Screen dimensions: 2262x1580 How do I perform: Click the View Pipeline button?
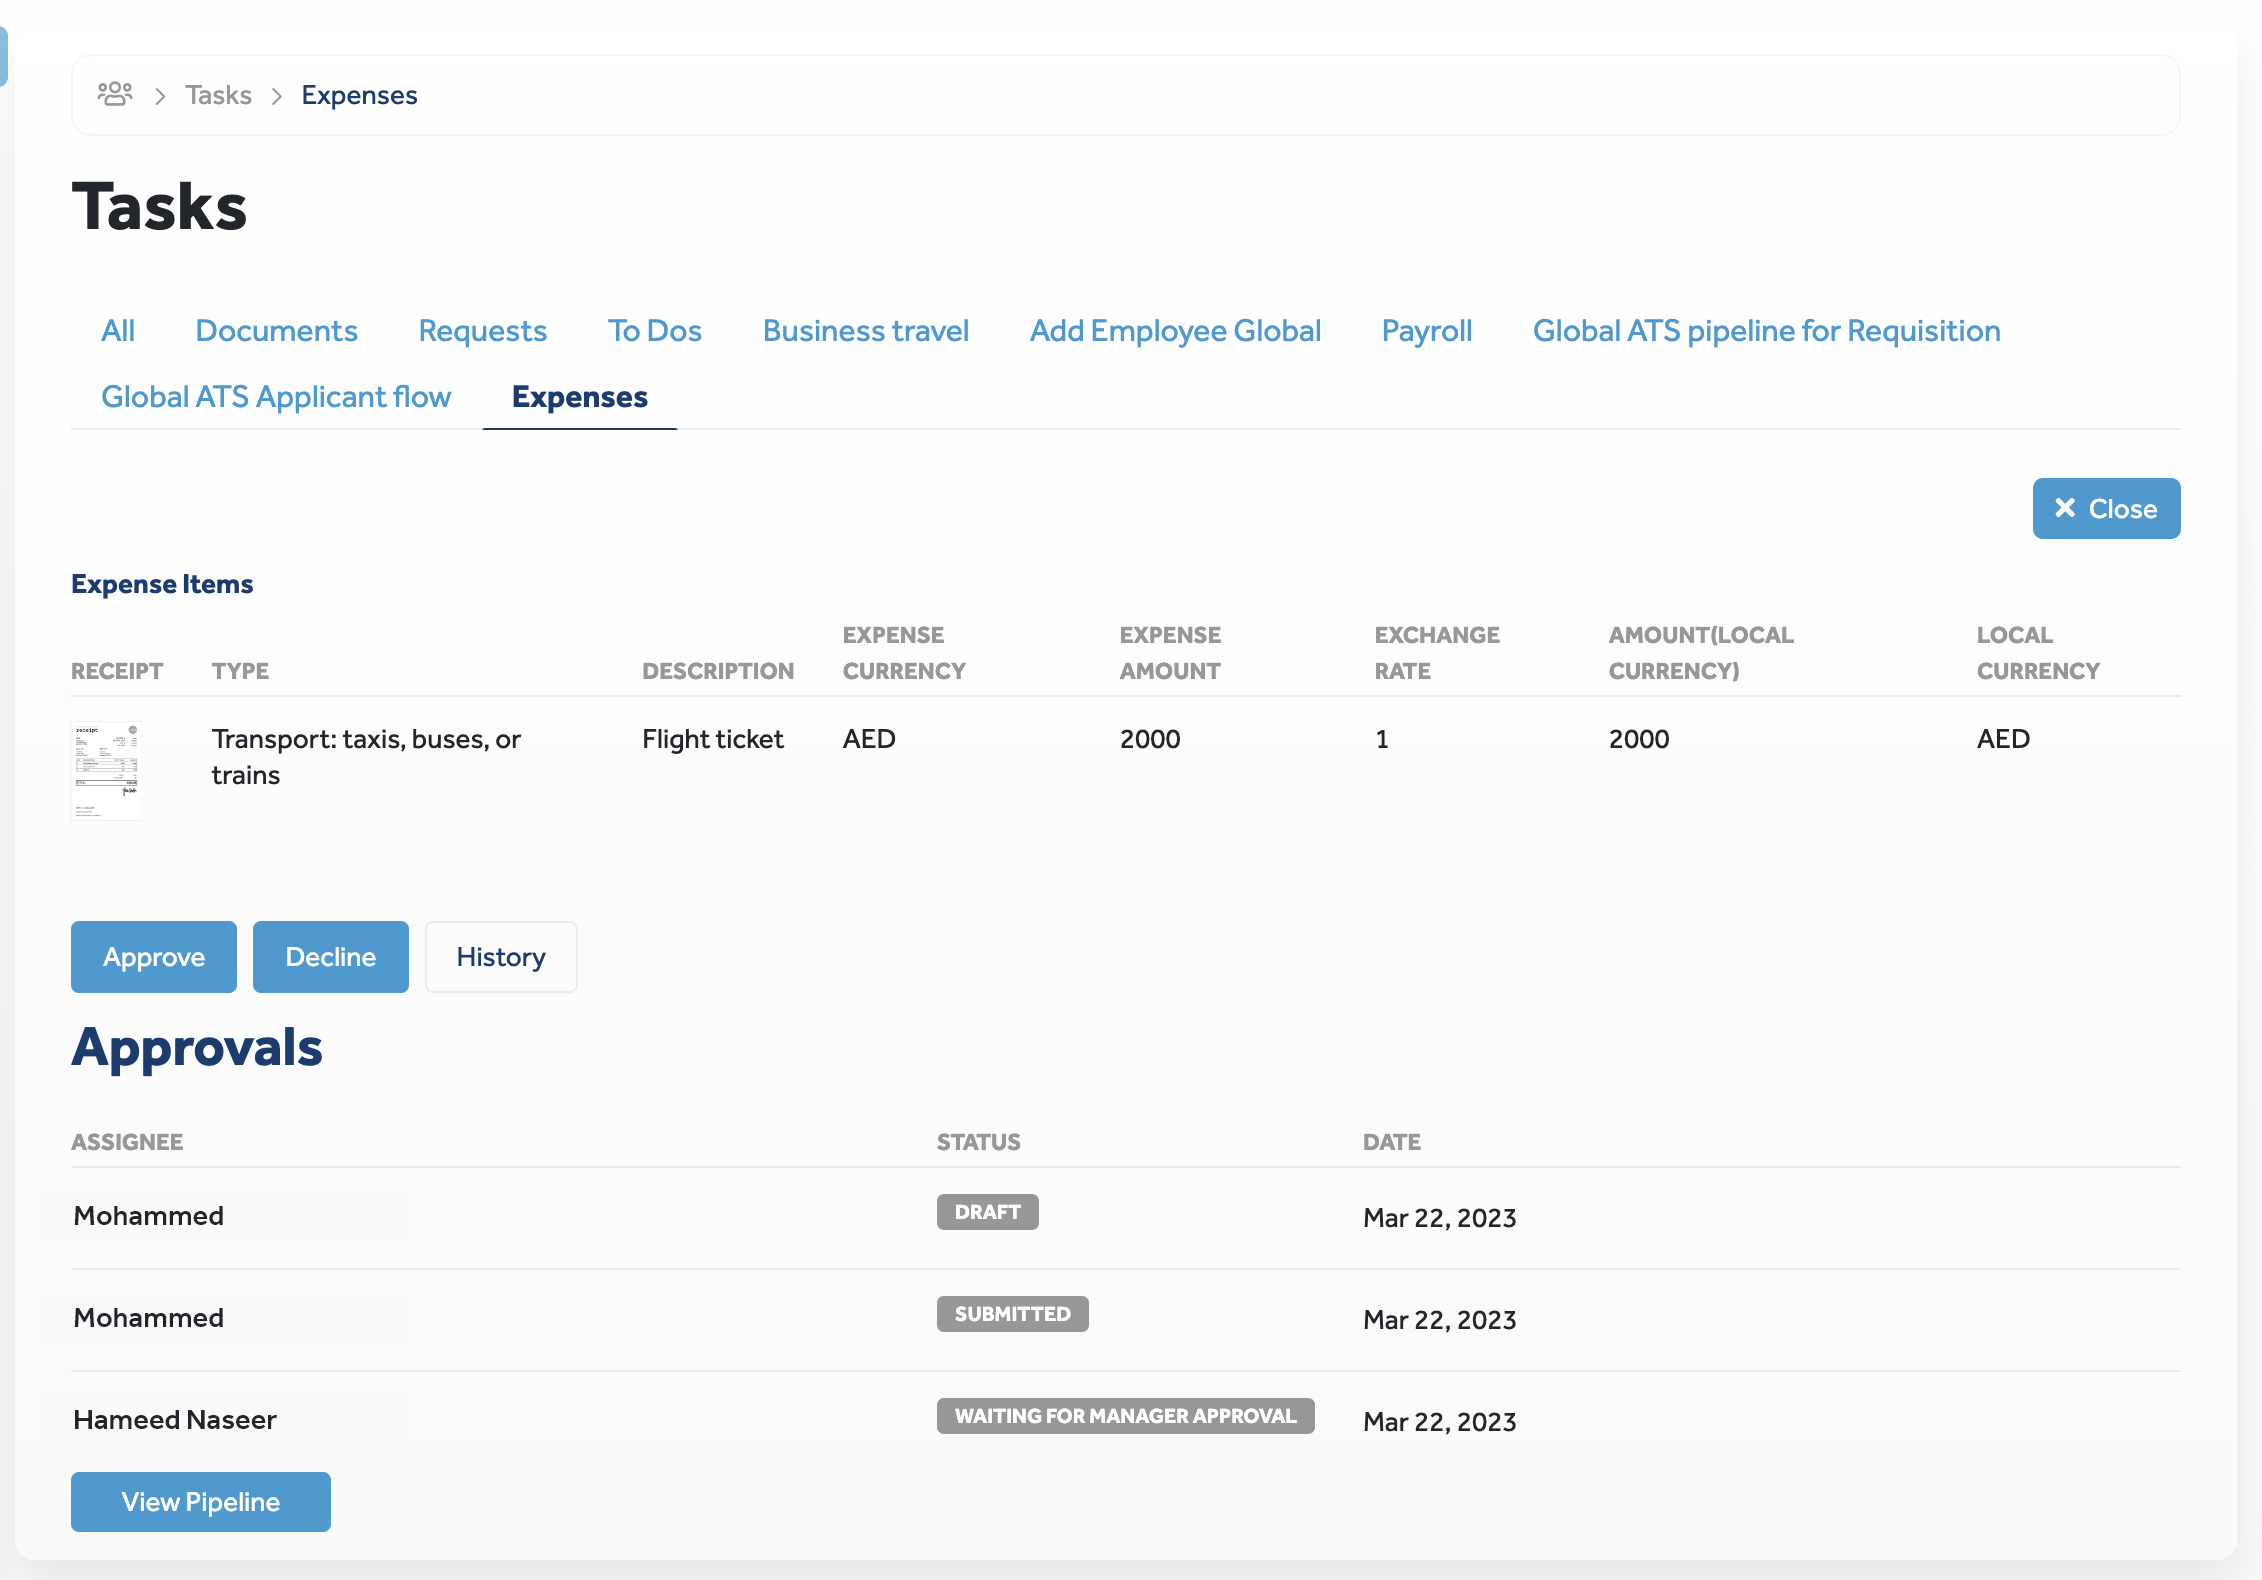point(201,1502)
